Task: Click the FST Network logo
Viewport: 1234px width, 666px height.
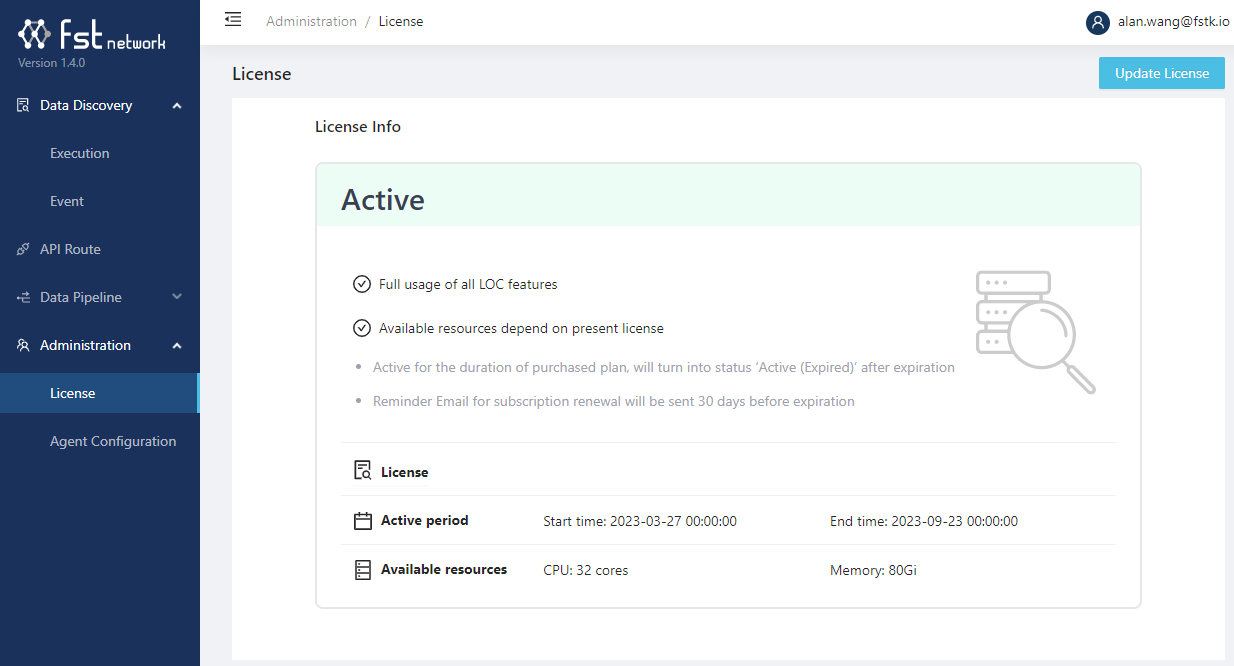Action: click(x=92, y=36)
